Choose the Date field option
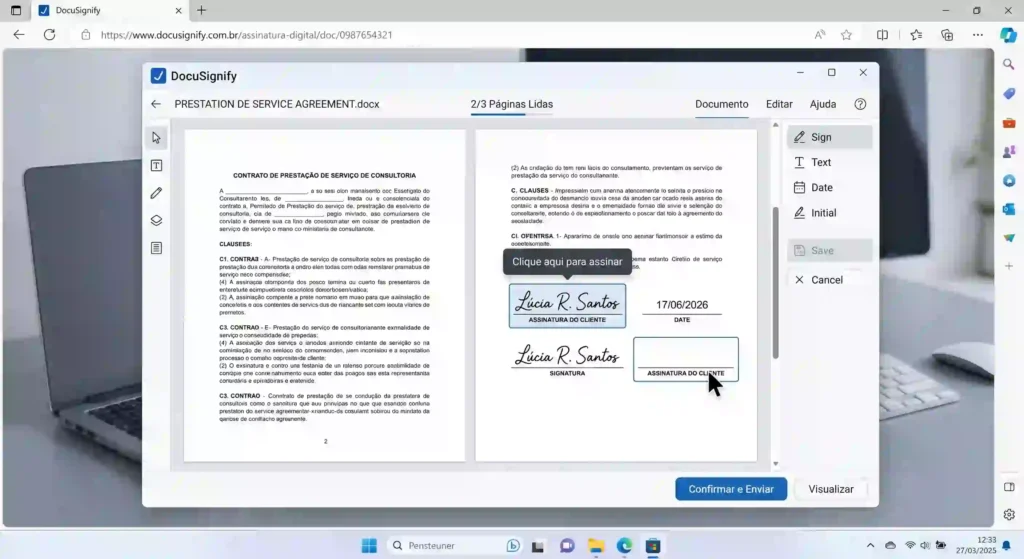 point(829,187)
